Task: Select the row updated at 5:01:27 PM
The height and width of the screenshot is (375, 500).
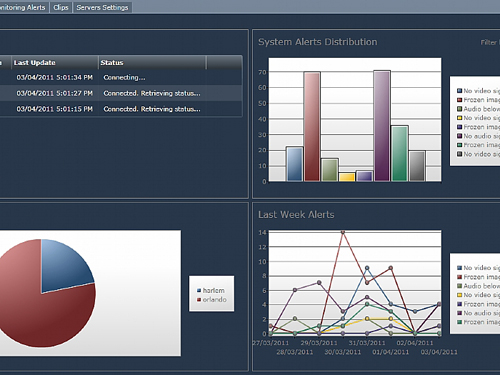Action: point(121,93)
